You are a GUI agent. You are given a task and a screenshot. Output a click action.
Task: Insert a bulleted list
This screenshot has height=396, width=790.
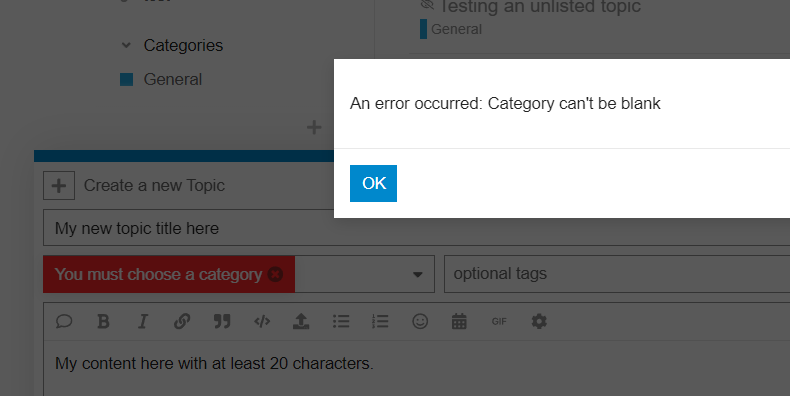click(341, 321)
